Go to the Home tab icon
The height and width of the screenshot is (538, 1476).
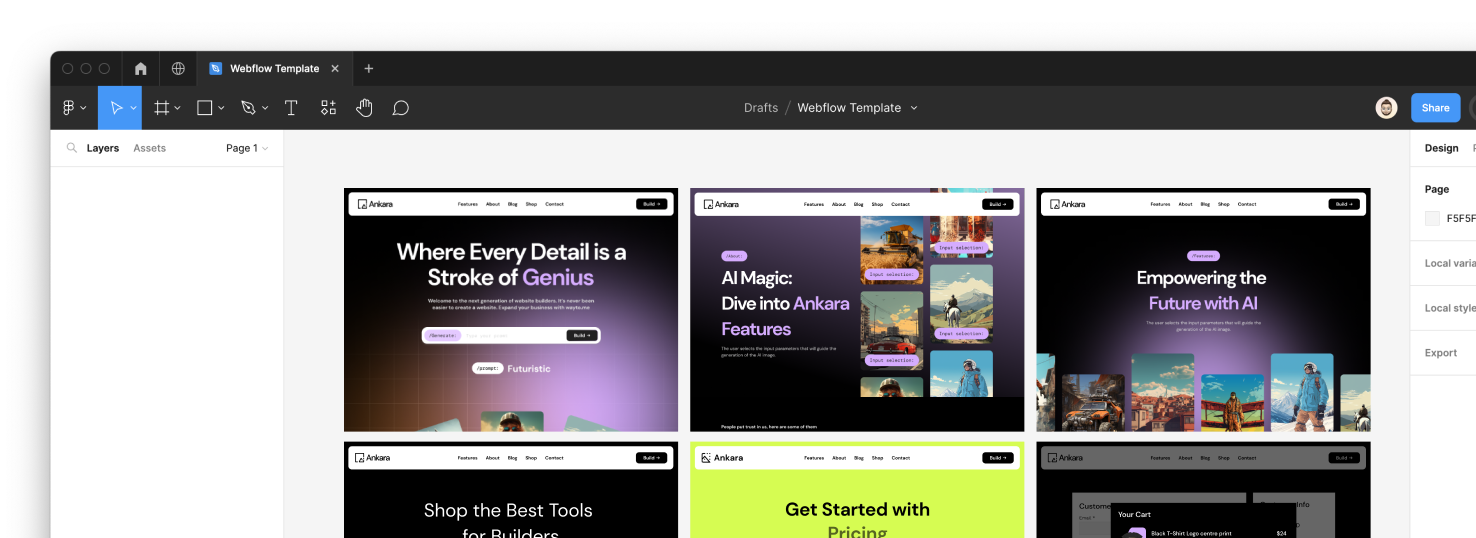click(140, 69)
